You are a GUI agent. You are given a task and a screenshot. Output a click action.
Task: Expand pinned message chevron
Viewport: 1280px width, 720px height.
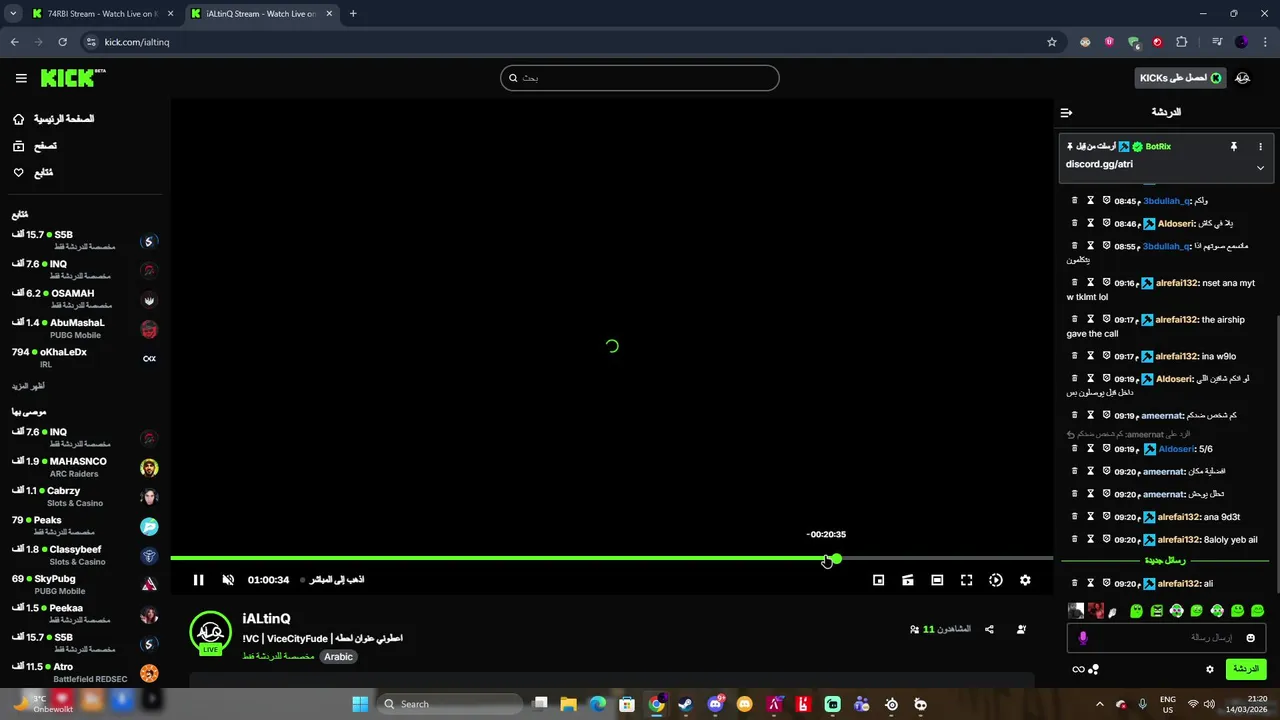point(1260,168)
